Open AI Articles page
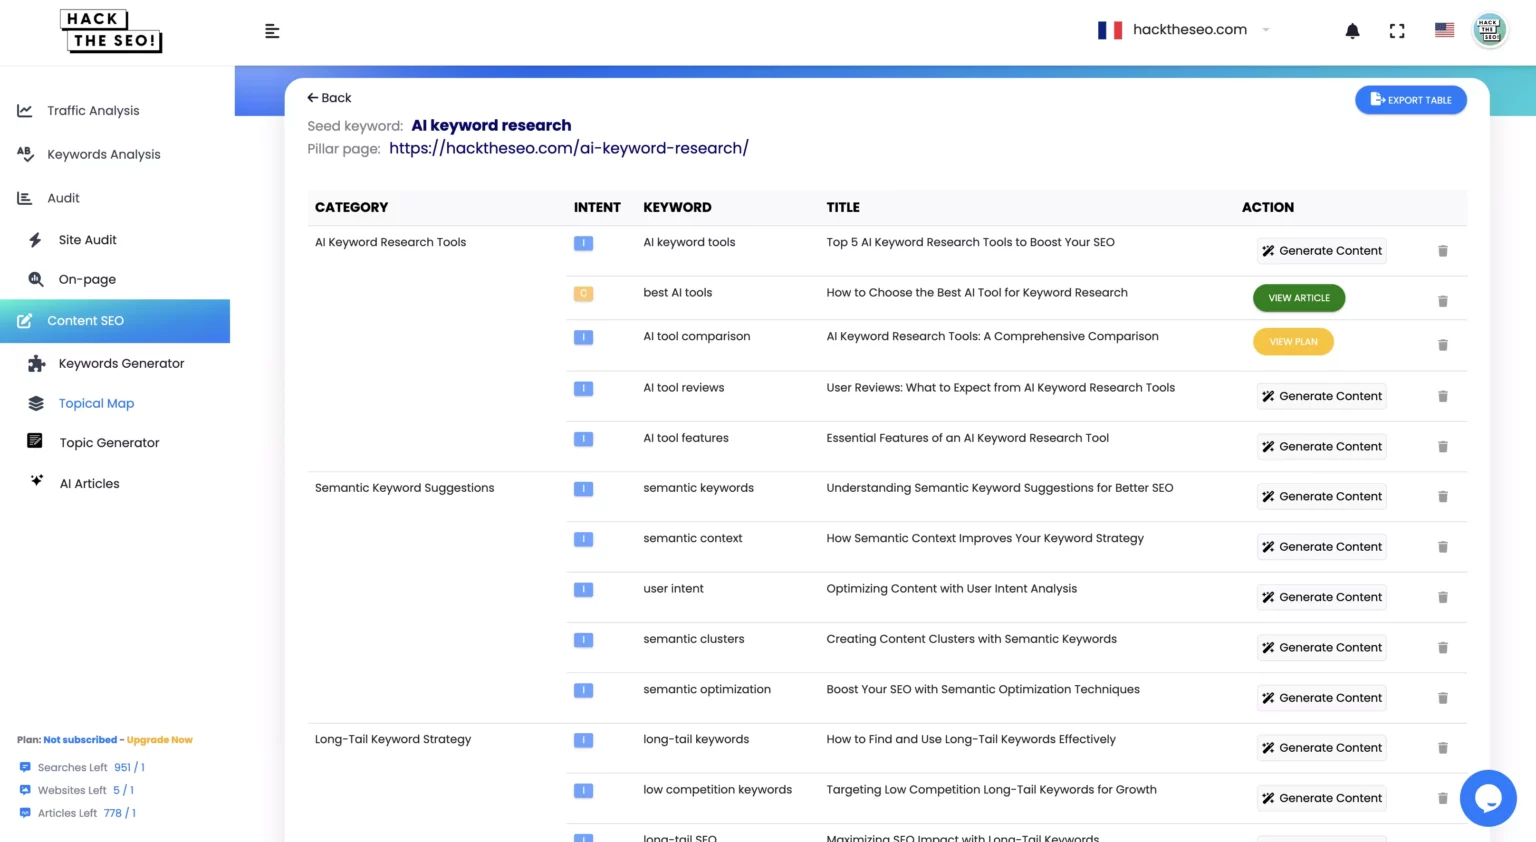 pyautogui.click(x=89, y=483)
